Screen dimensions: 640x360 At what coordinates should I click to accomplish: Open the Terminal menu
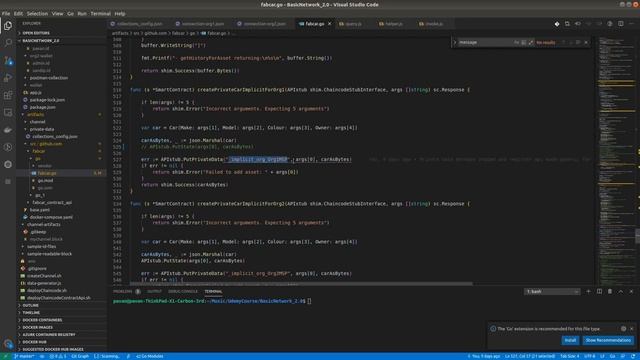coord(100,13)
